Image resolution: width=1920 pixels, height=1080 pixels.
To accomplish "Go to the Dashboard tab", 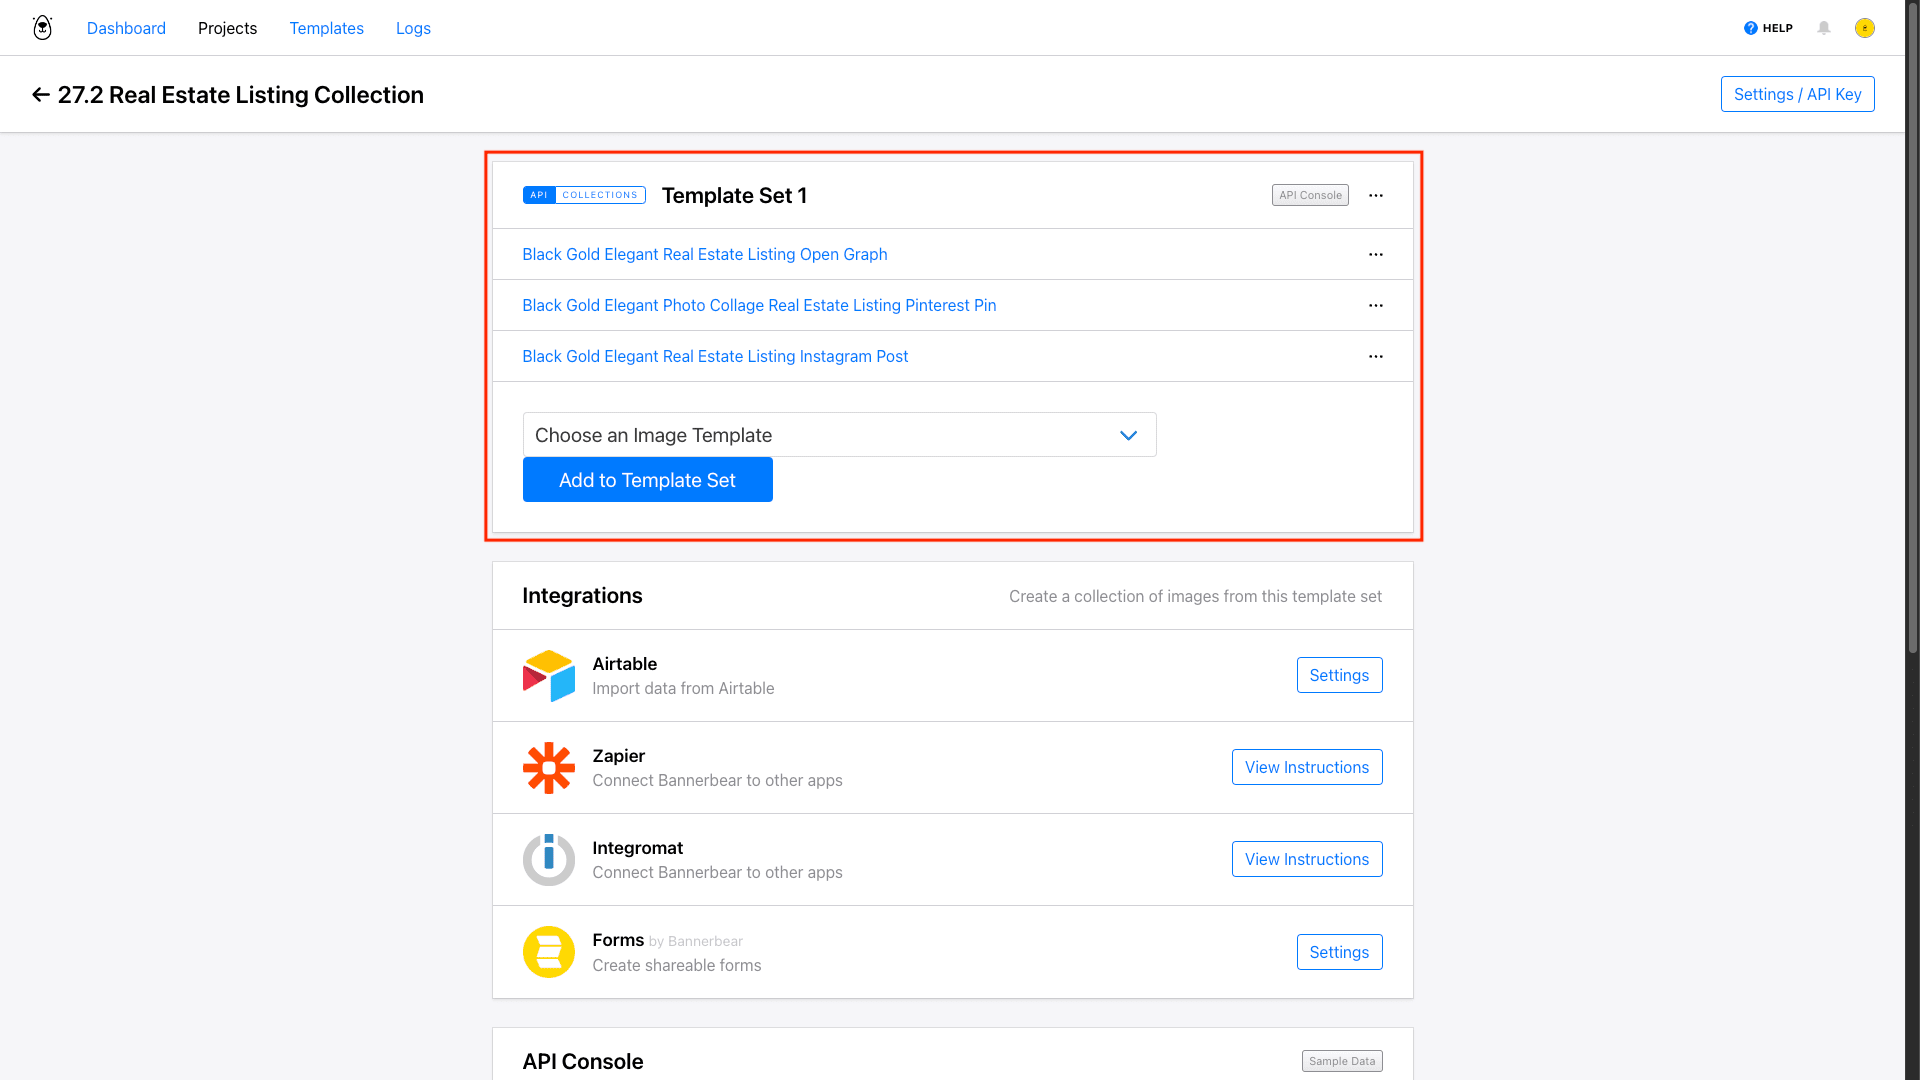I will tap(126, 28).
